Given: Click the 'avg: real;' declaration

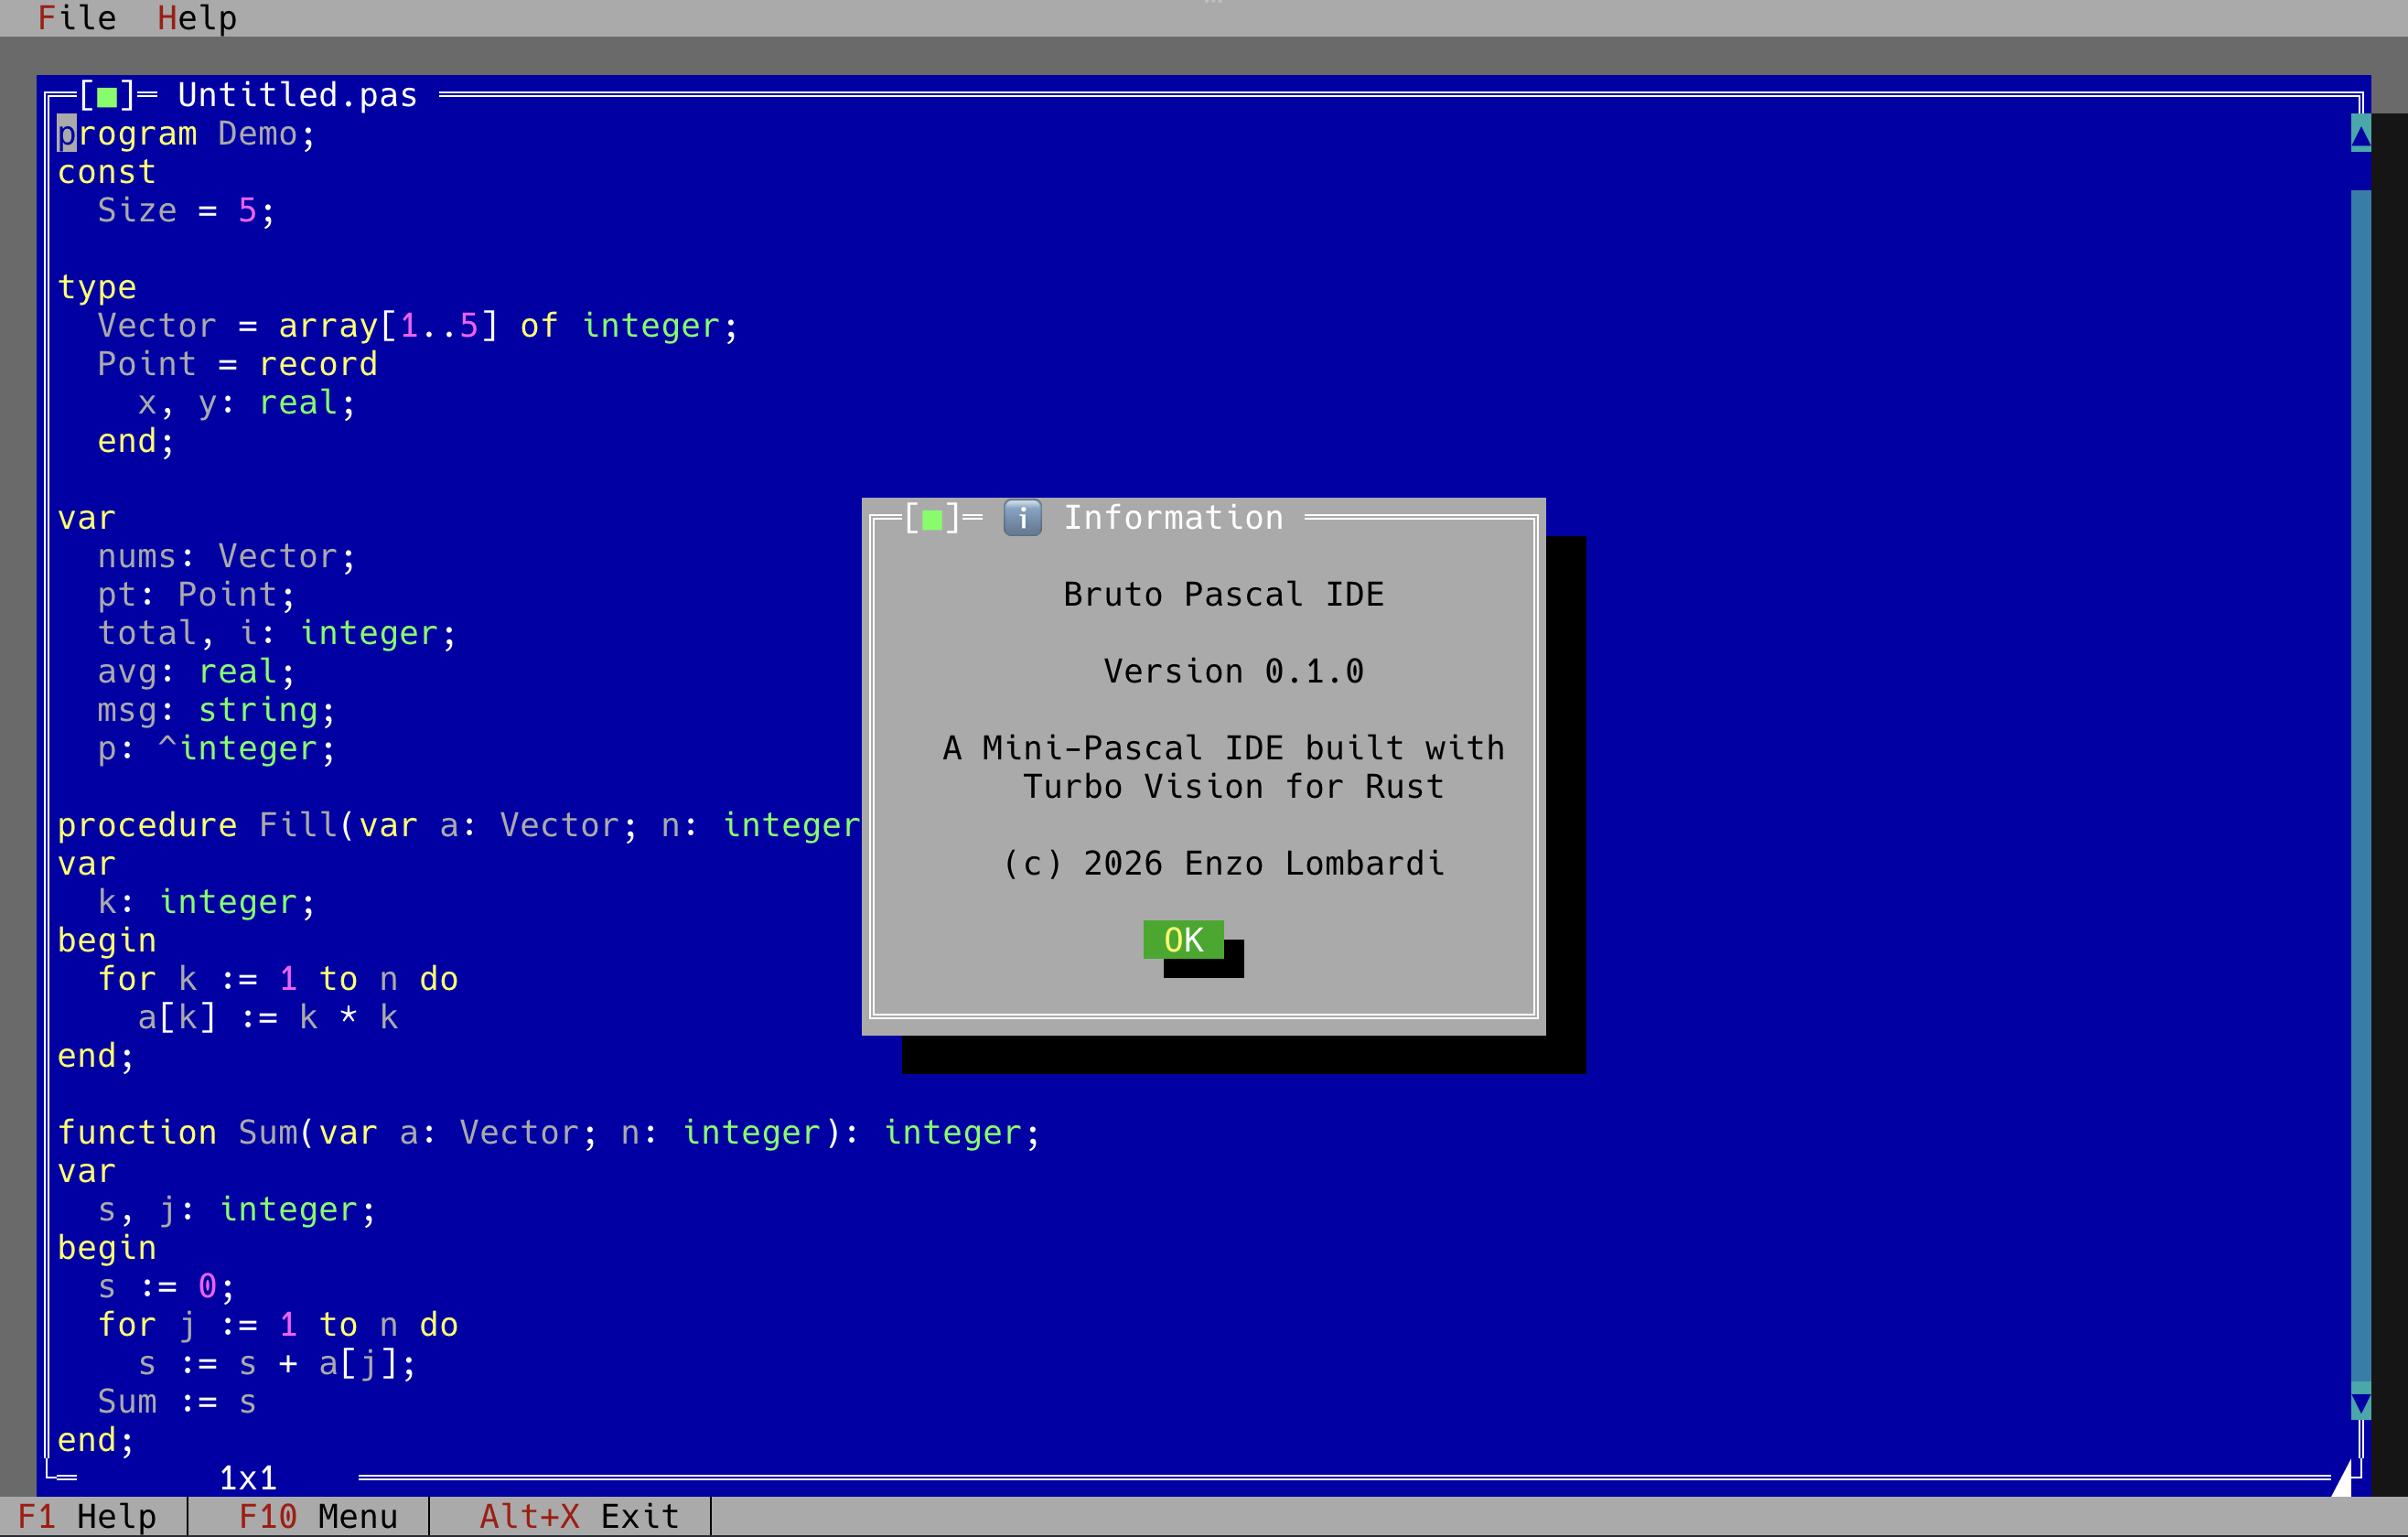Looking at the screenshot, I should click(197, 672).
